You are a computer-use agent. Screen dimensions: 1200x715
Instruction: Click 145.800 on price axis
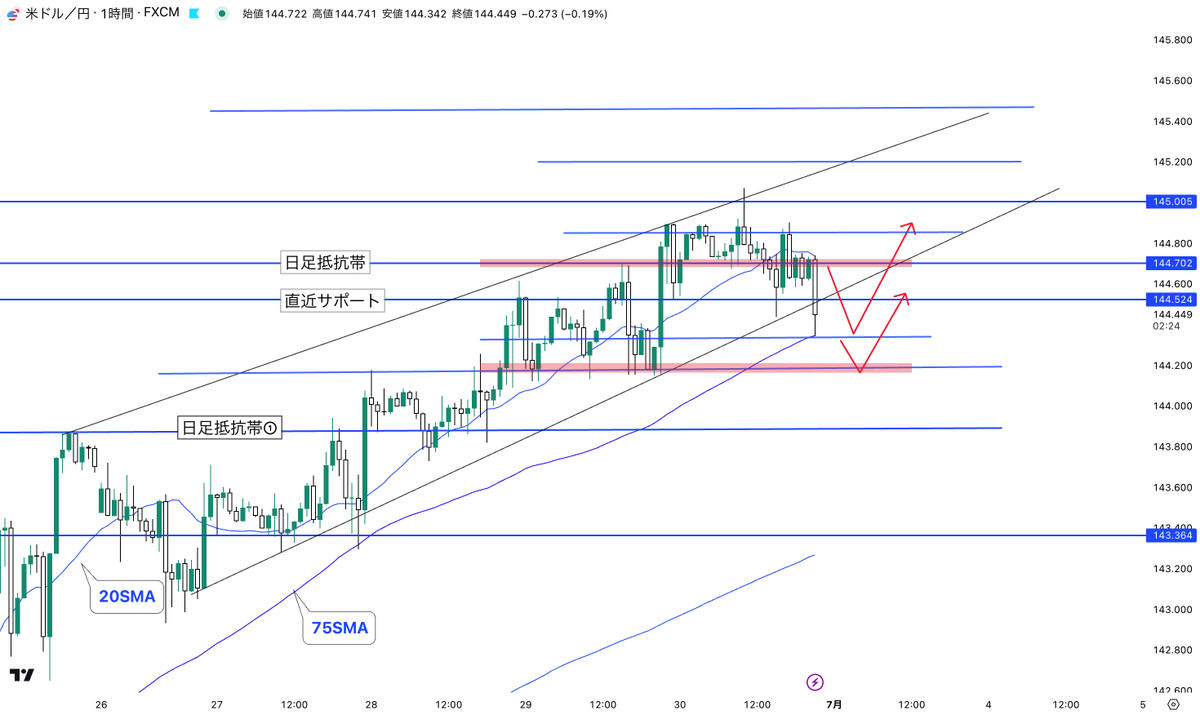[x=1170, y=40]
